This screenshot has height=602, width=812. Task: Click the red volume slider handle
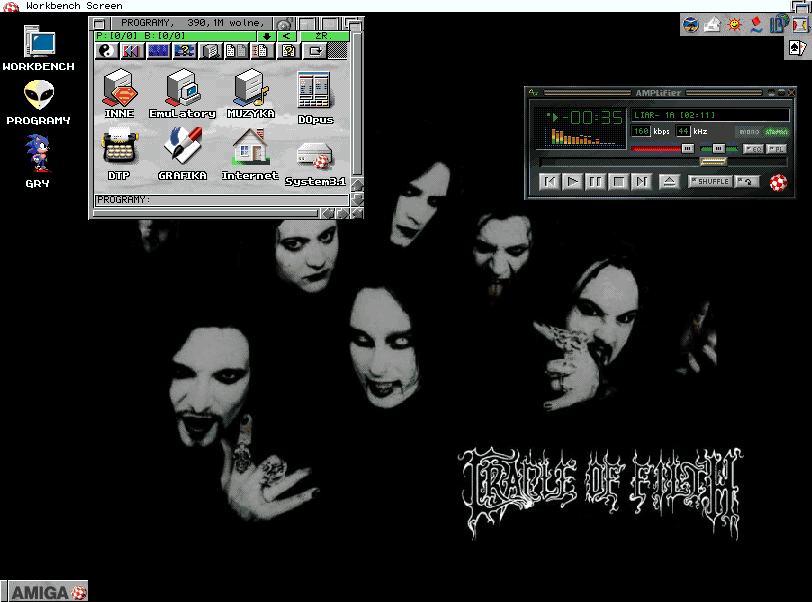click(688, 149)
